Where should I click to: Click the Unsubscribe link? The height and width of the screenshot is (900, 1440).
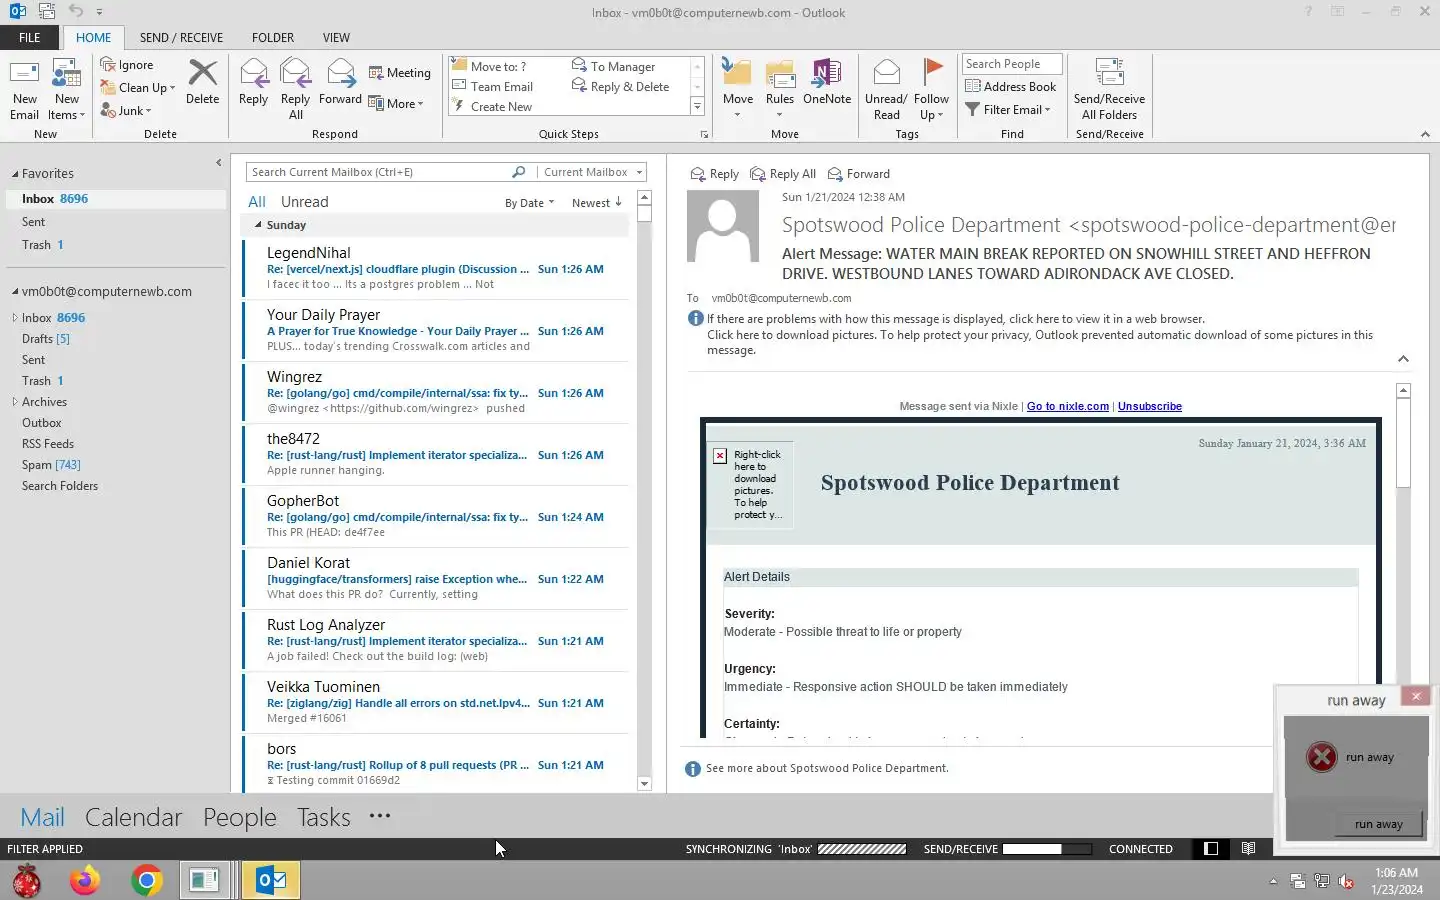point(1150,406)
